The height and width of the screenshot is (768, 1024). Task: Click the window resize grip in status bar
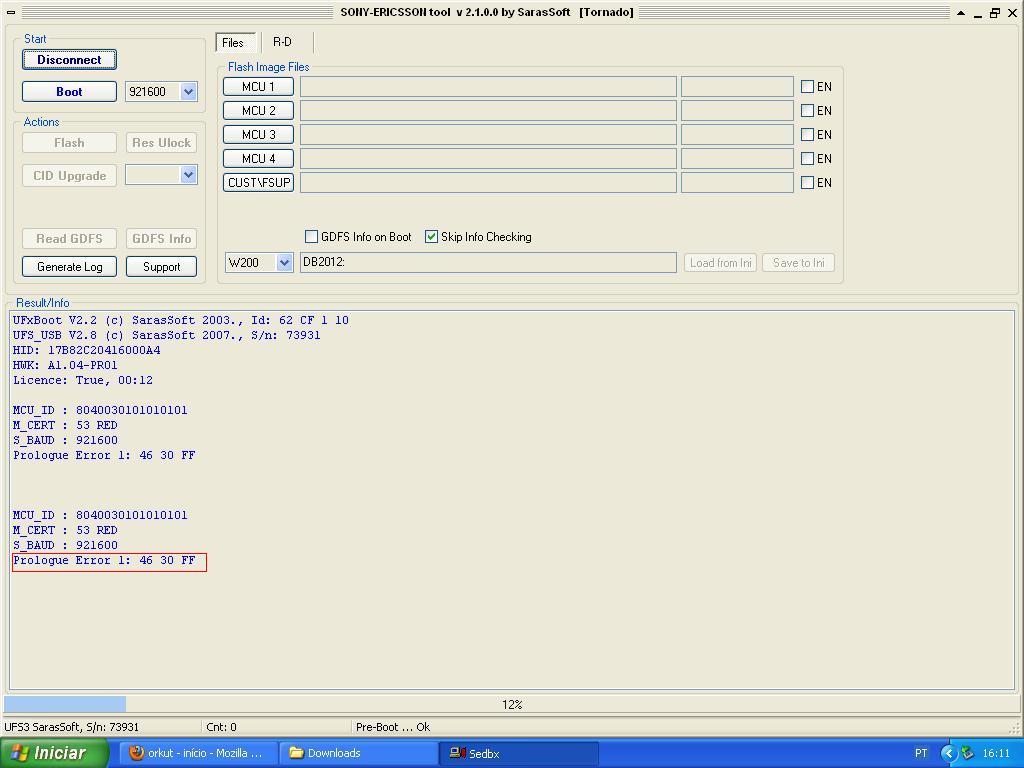click(1015, 728)
